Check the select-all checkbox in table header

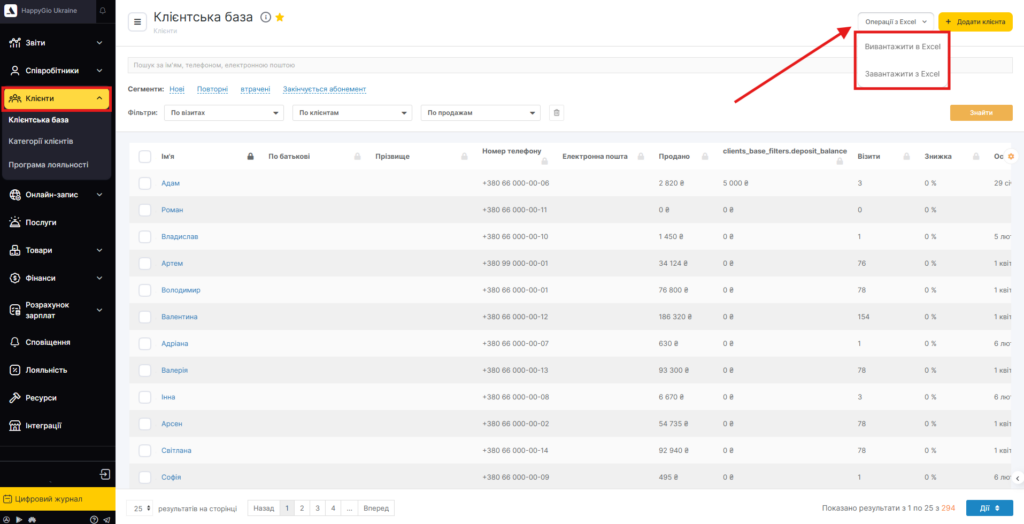pyautogui.click(x=145, y=156)
